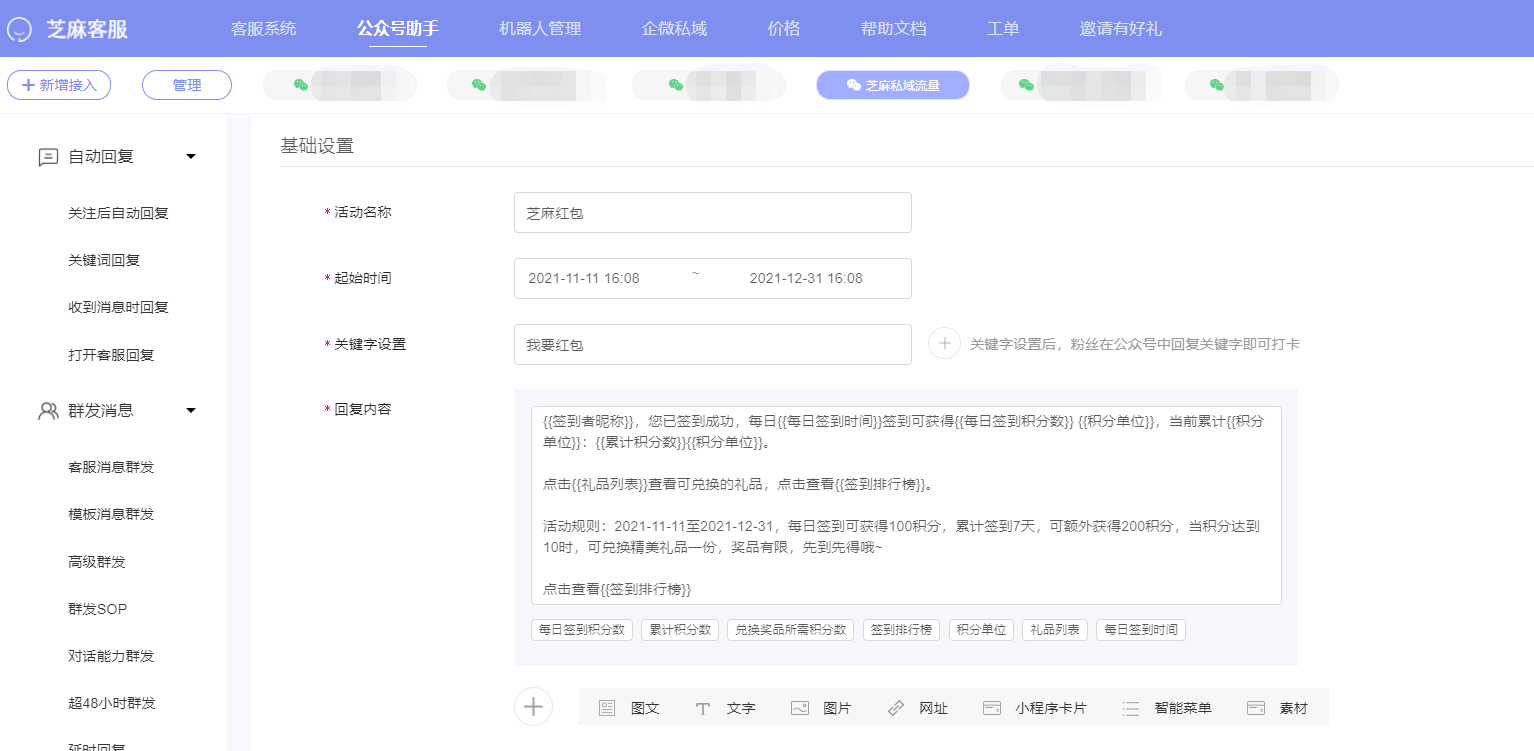Click the round plus icon beside keyword field
This screenshot has height=751, width=1534.
(x=944, y=343)
